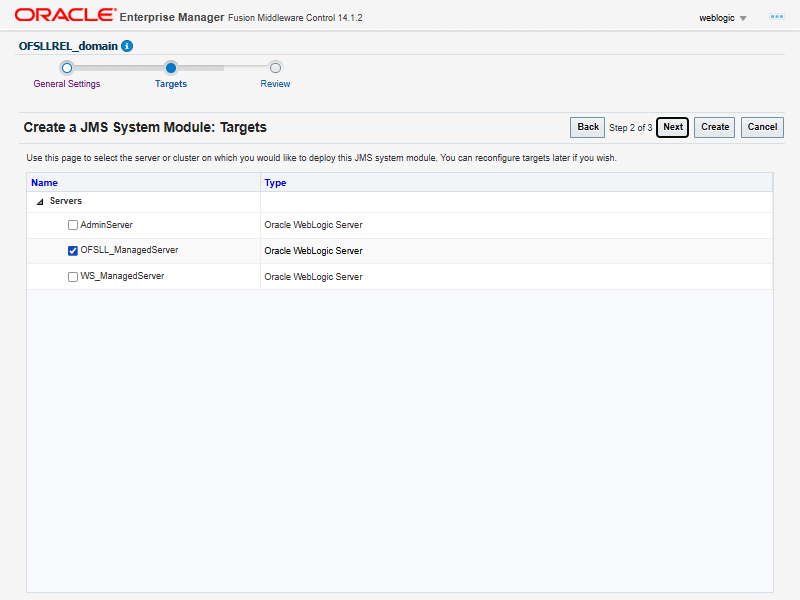The width and height of the screenshot is (800, 600).
Task: Select the Review train step
Action: pyautogui.click(x=275, y=84)
